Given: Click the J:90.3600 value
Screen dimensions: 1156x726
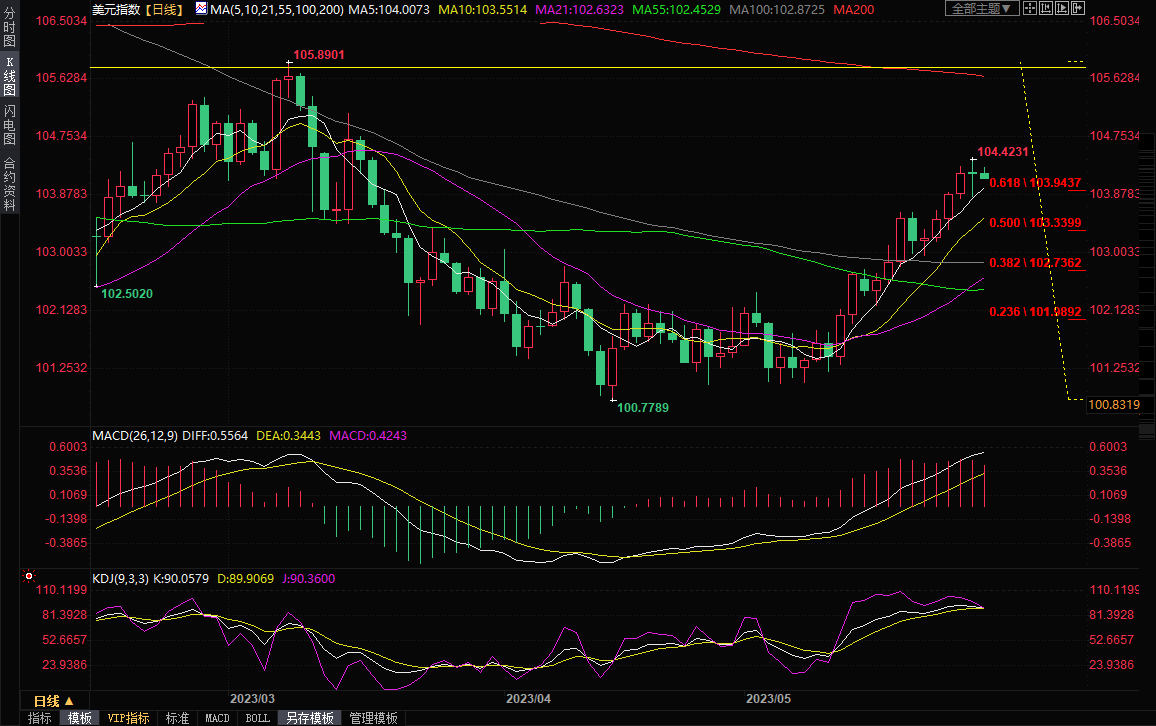Looking at the screenshot, I should tap(308, 579).
